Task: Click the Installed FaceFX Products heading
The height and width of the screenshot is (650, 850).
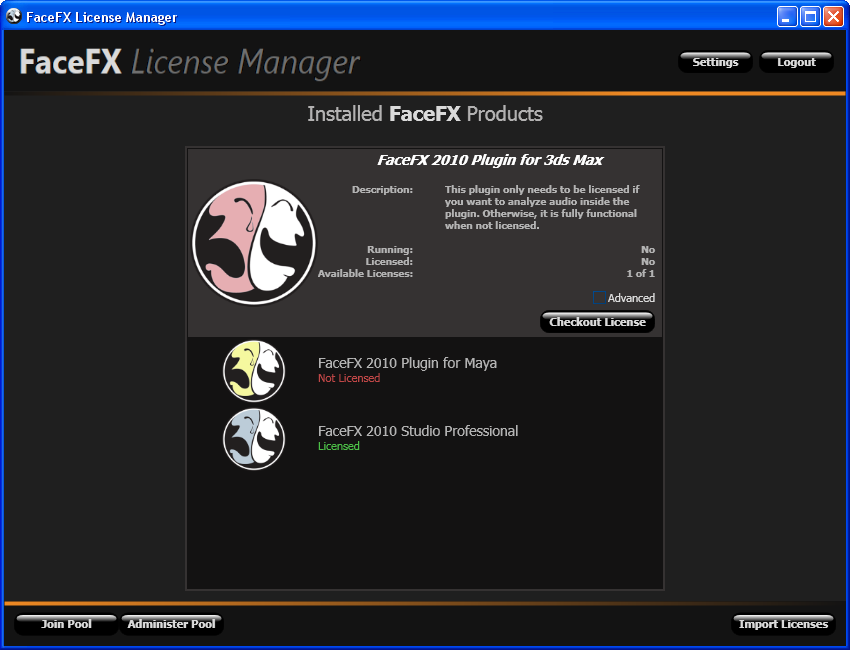Action: click(x=425, y=114)
